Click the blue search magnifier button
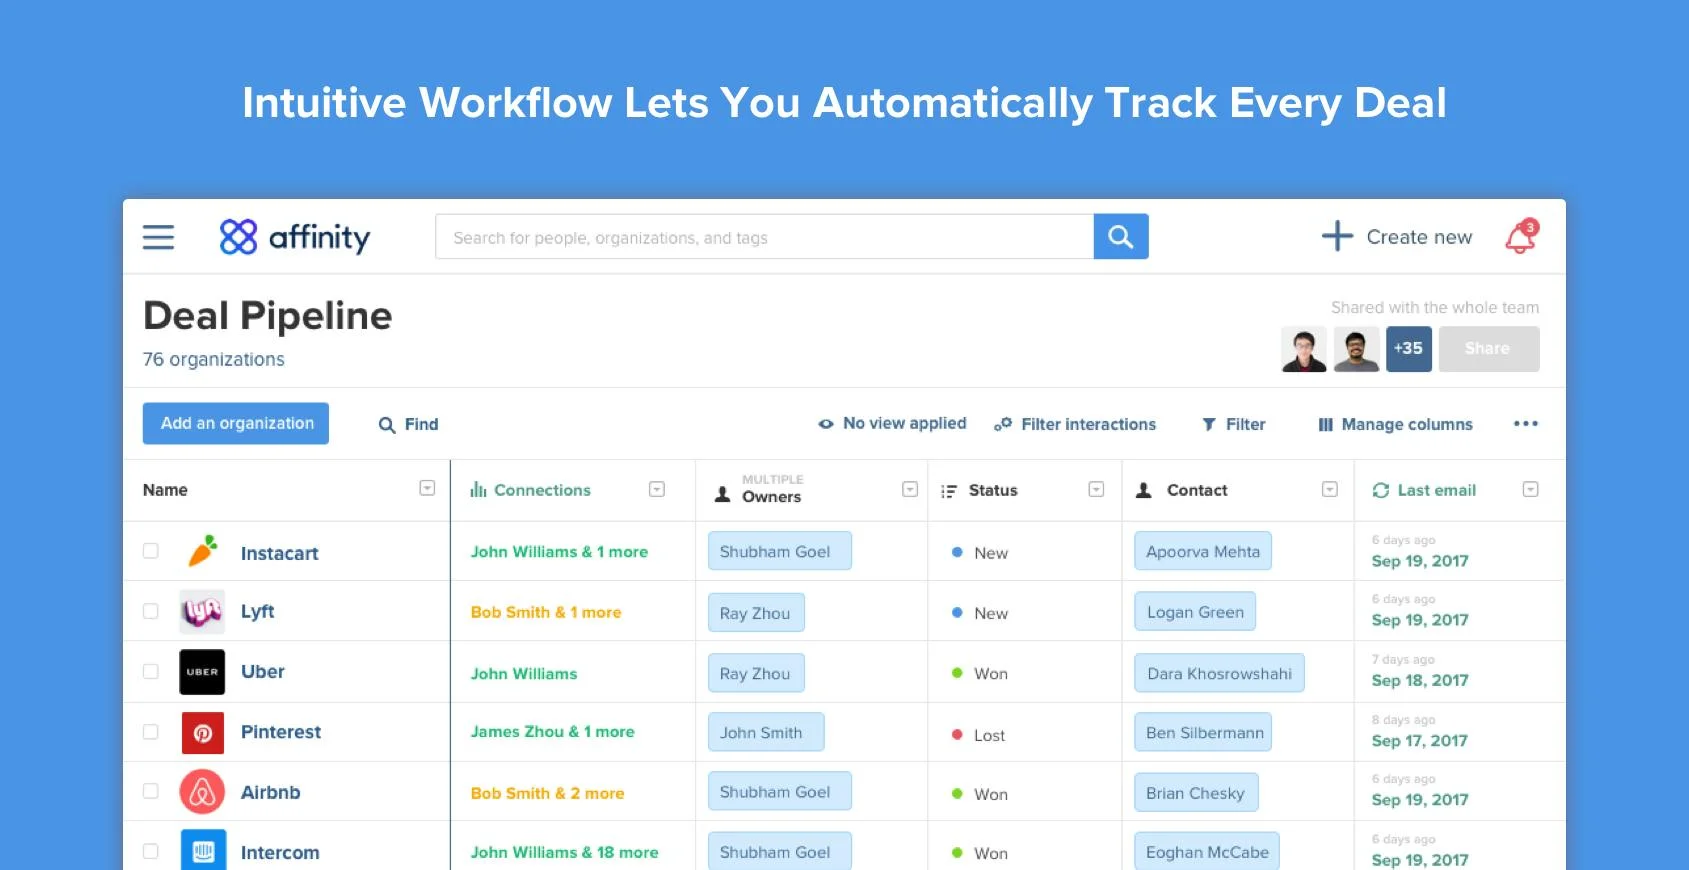The width and height of the screenshot is (1689, 870). (x=1121, y=237)
